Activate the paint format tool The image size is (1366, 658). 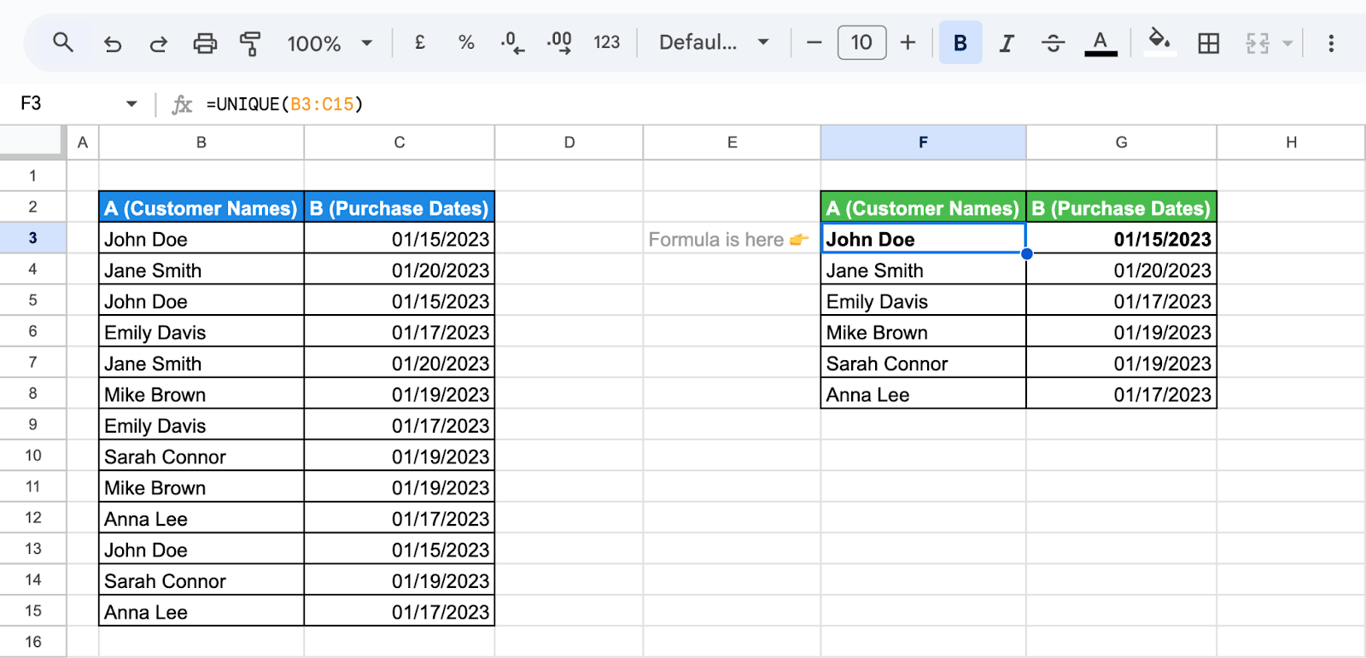pyautogui.click(x=250, y=43)
